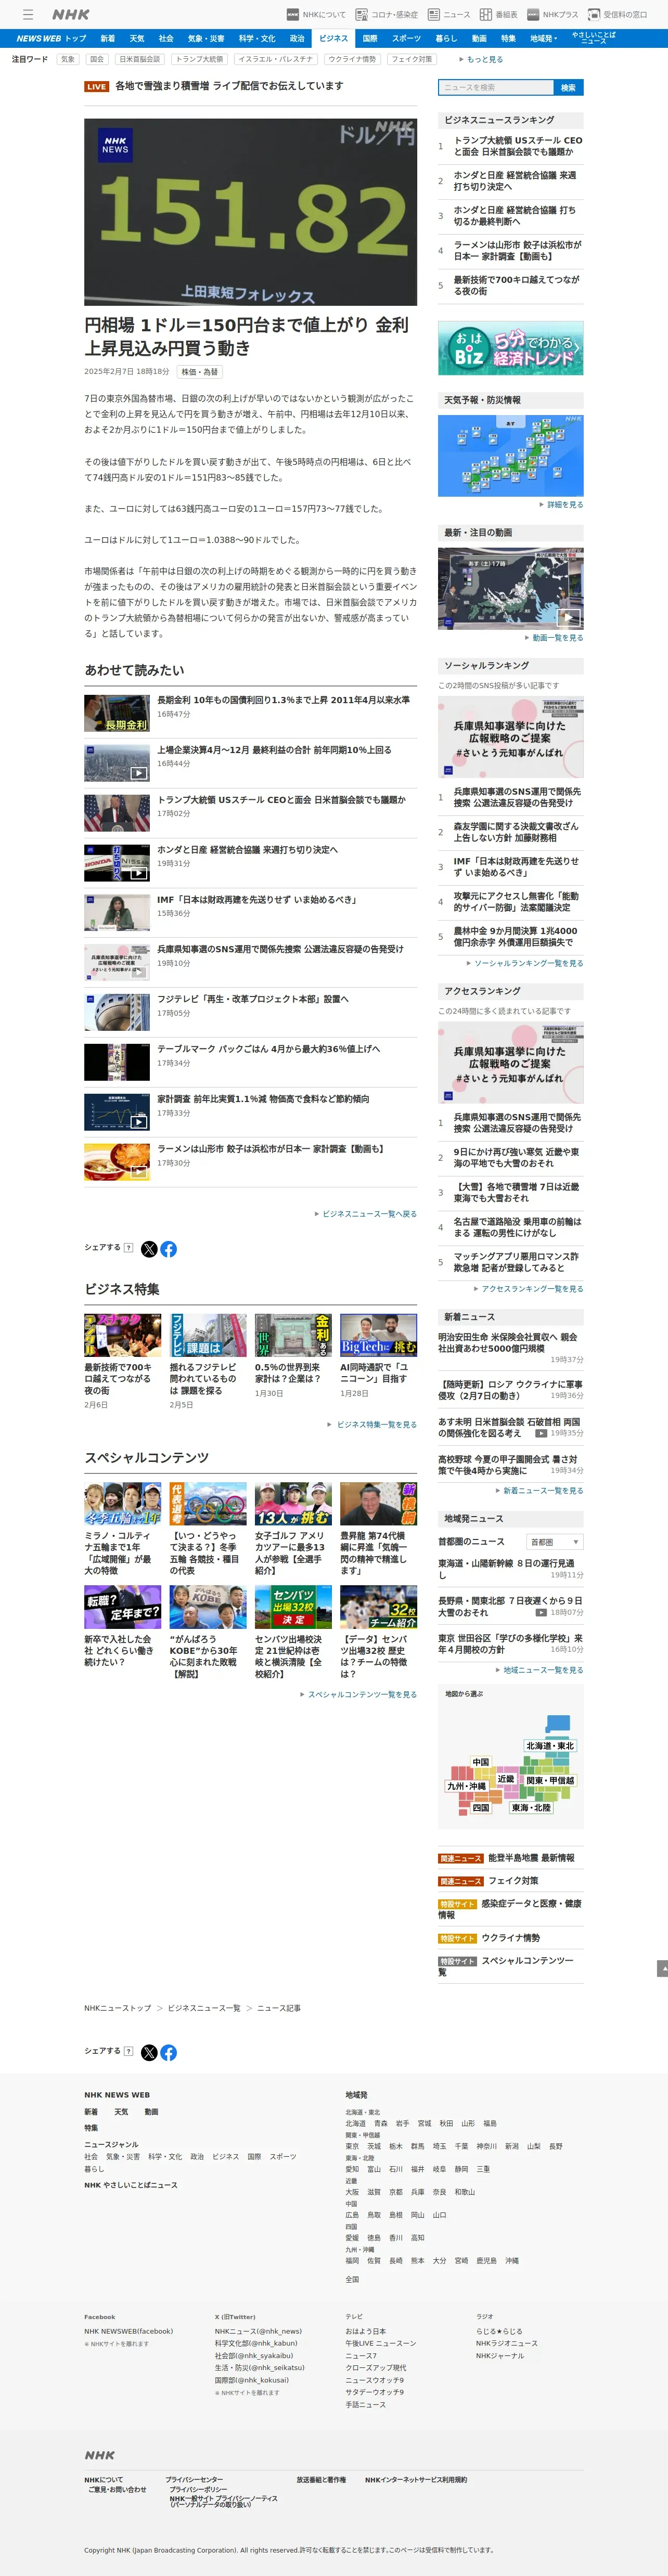Open ranking item トランプ大統領 USスチール CEO

coord(517,147)
